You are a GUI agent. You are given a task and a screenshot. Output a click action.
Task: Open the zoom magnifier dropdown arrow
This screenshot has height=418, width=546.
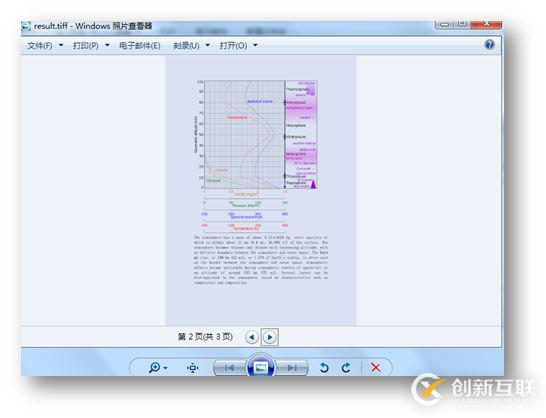click(165, 368)
